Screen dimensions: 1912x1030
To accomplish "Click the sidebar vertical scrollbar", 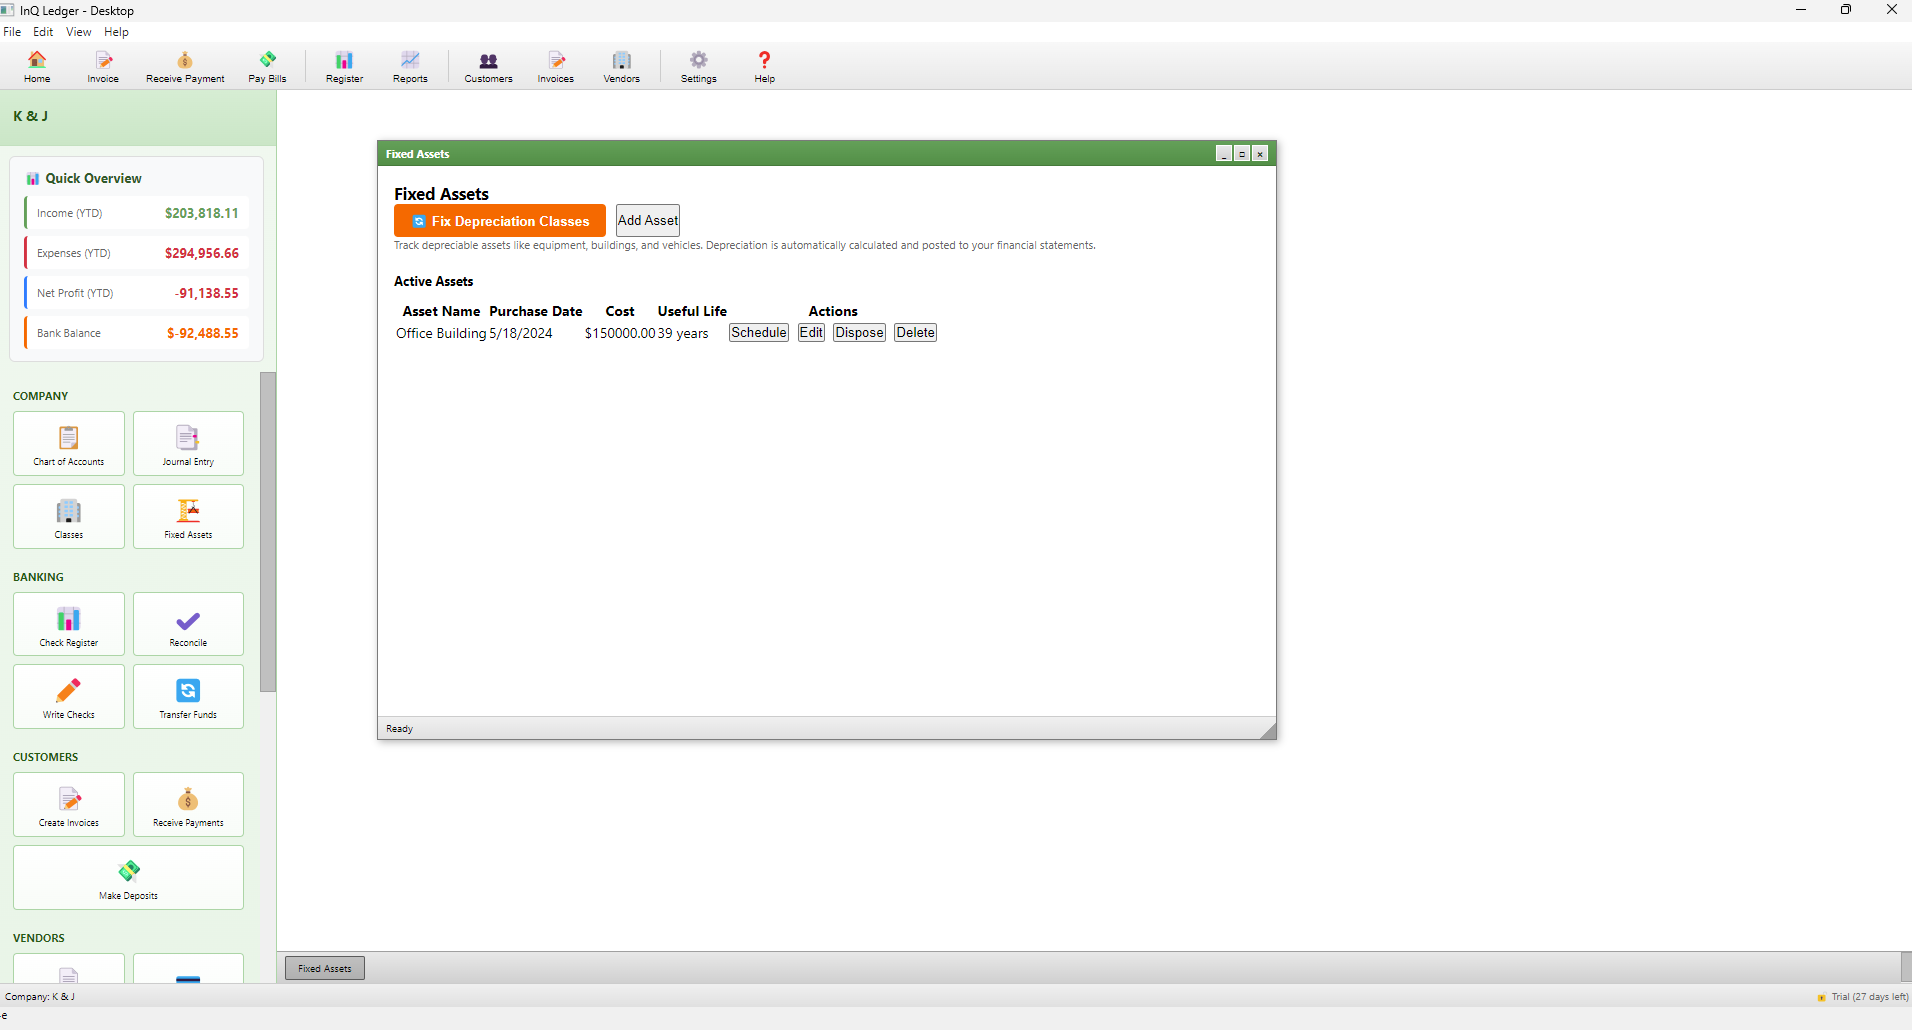I will [x=268, y=531].
